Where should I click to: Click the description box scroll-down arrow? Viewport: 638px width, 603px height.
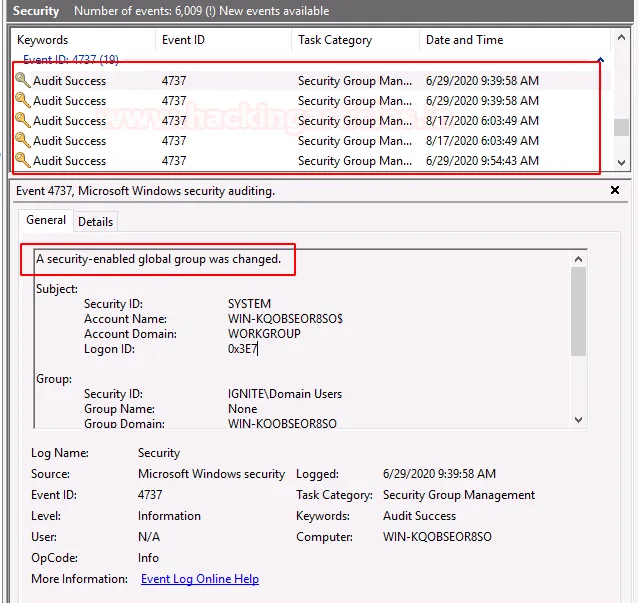tap(578, 421)
